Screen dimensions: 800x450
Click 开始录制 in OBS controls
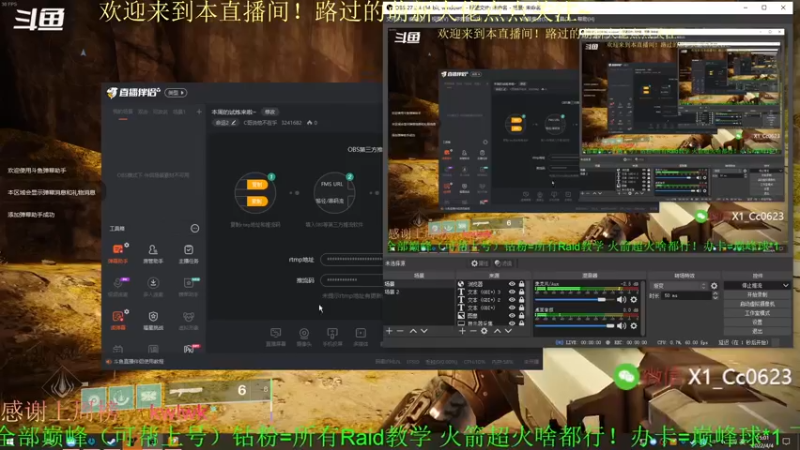(x=757, y=295)
